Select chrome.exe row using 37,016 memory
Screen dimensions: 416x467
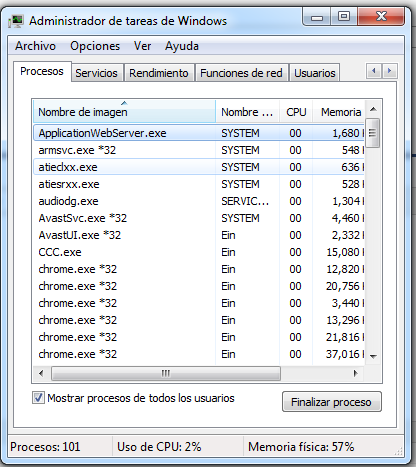coord(199,354)
